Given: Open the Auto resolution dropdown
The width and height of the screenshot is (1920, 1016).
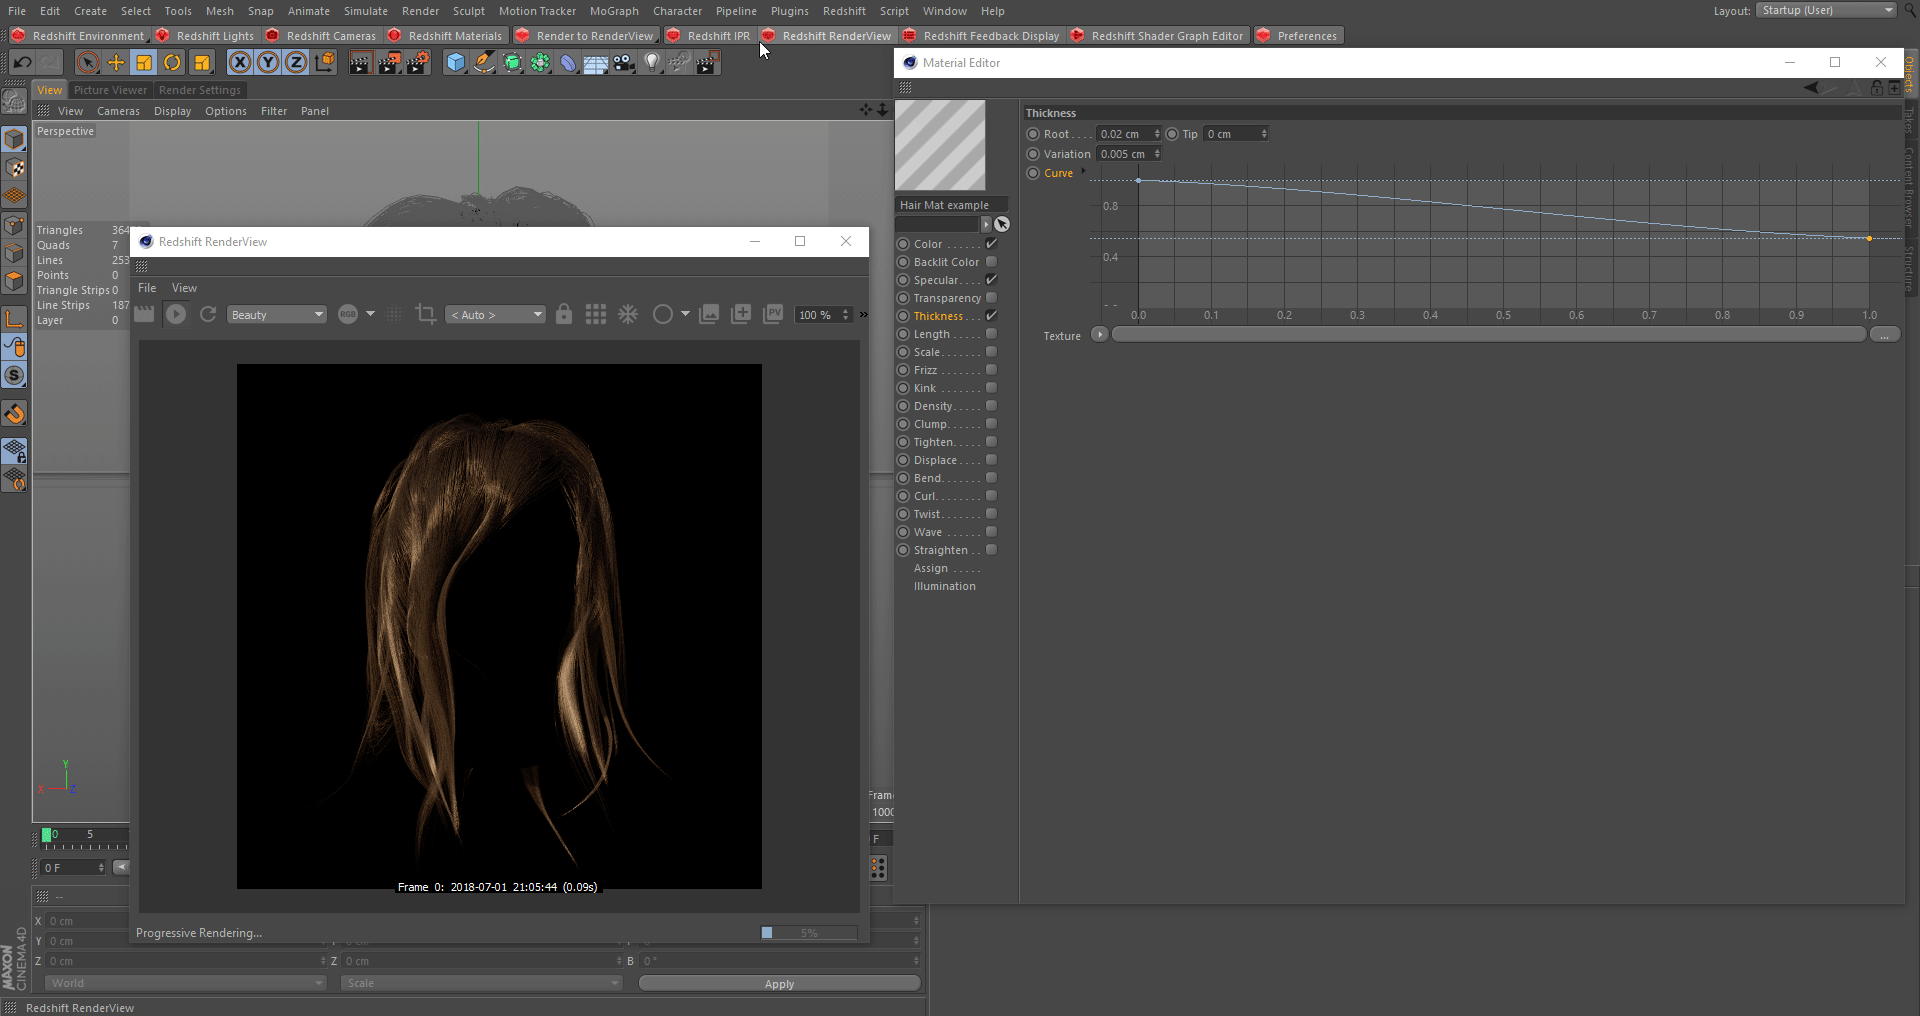Looking at the screenshot, I should coord(496,315).
